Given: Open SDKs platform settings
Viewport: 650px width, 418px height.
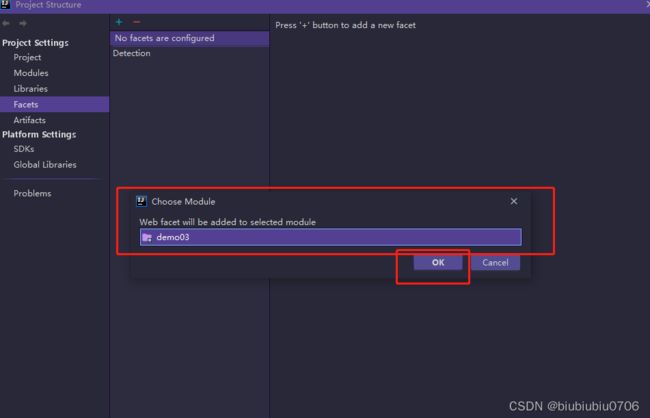Looking at the screenshot, I should [24, 149].
